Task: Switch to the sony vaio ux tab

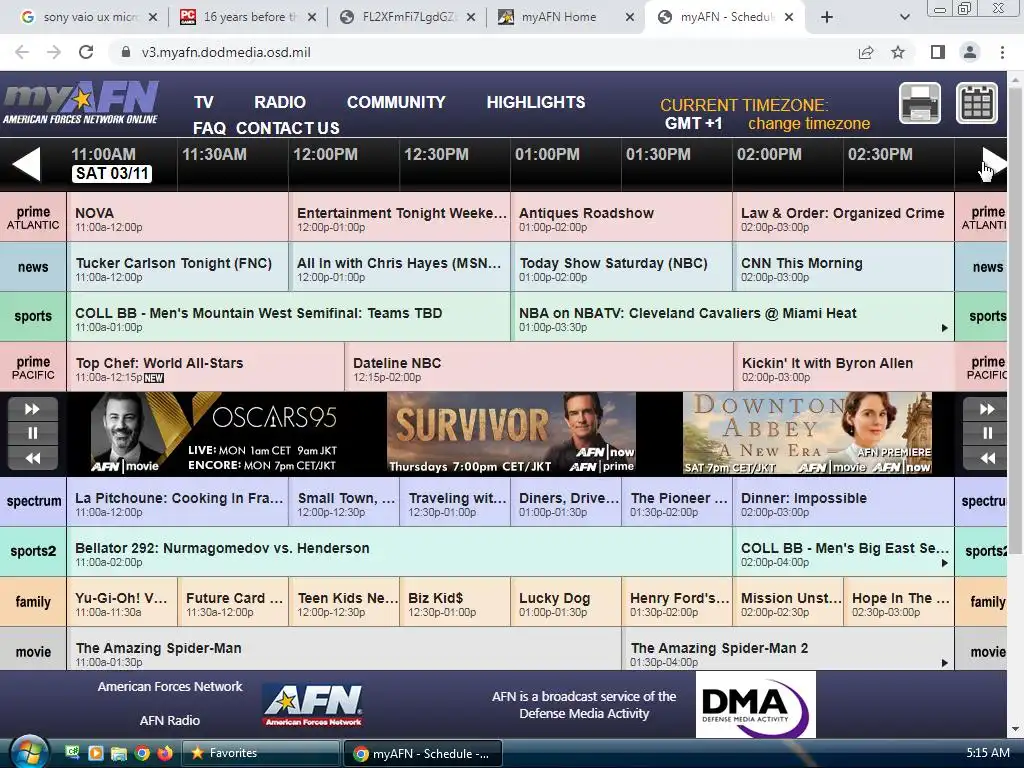Action: tap(89, 17)
